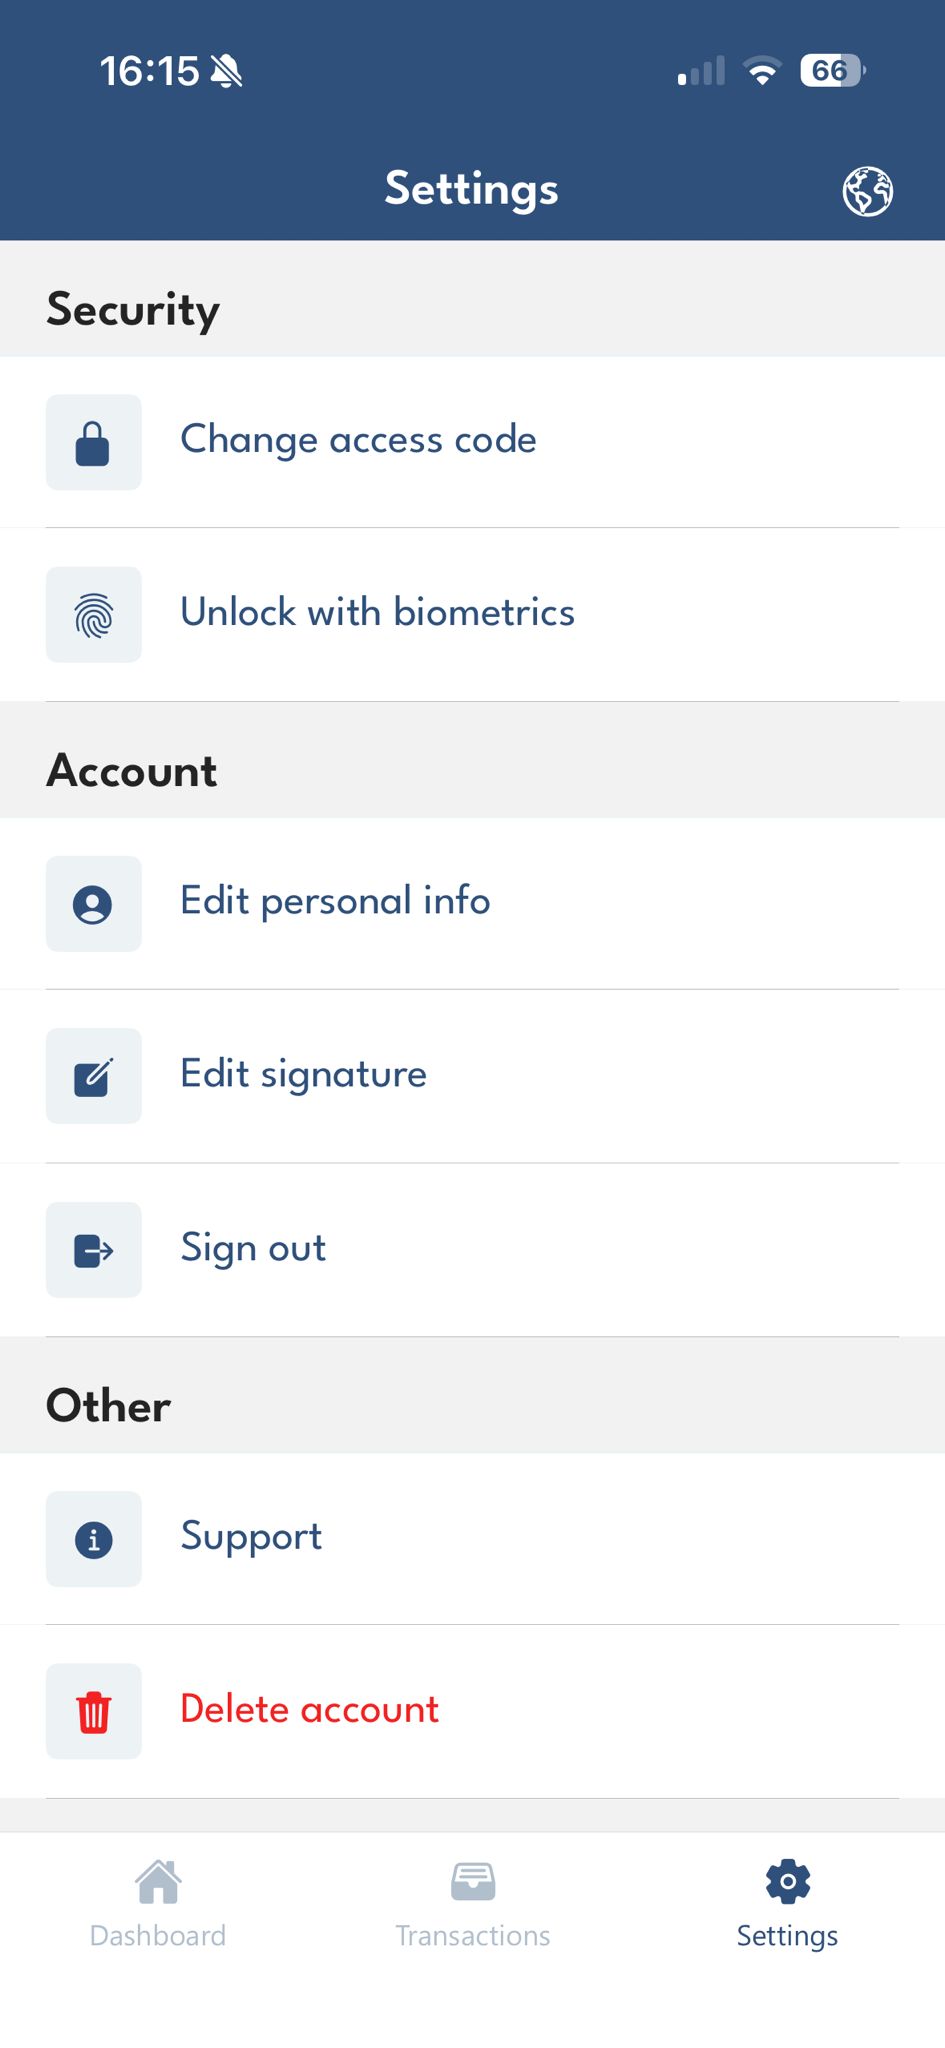This screenshot has width=945, height=2048.
Task: Tap the fingerprint icon for biometric unlock
Action: point(93,613)
